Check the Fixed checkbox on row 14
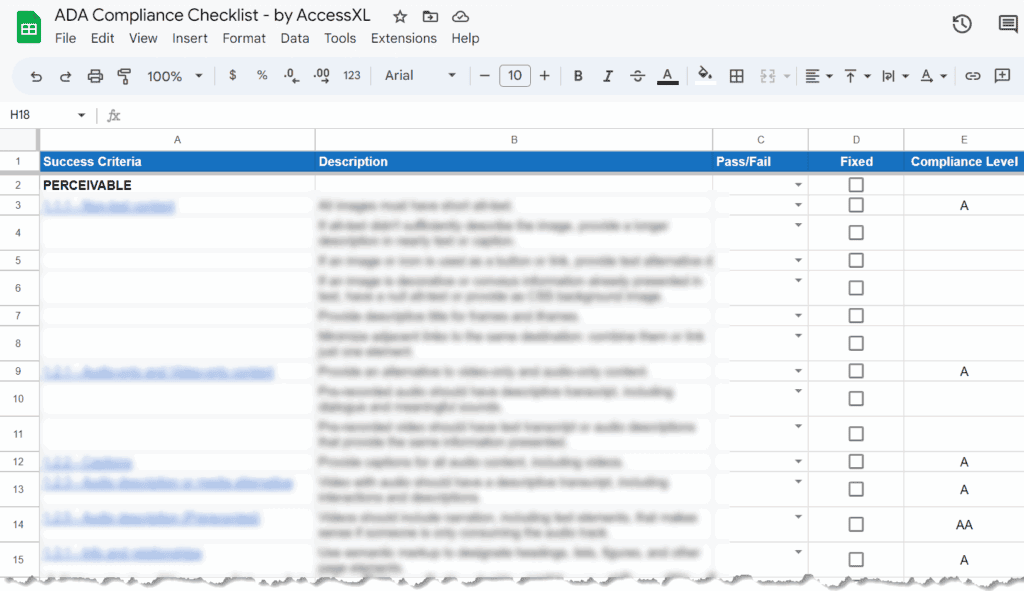 tap(855, 523)
